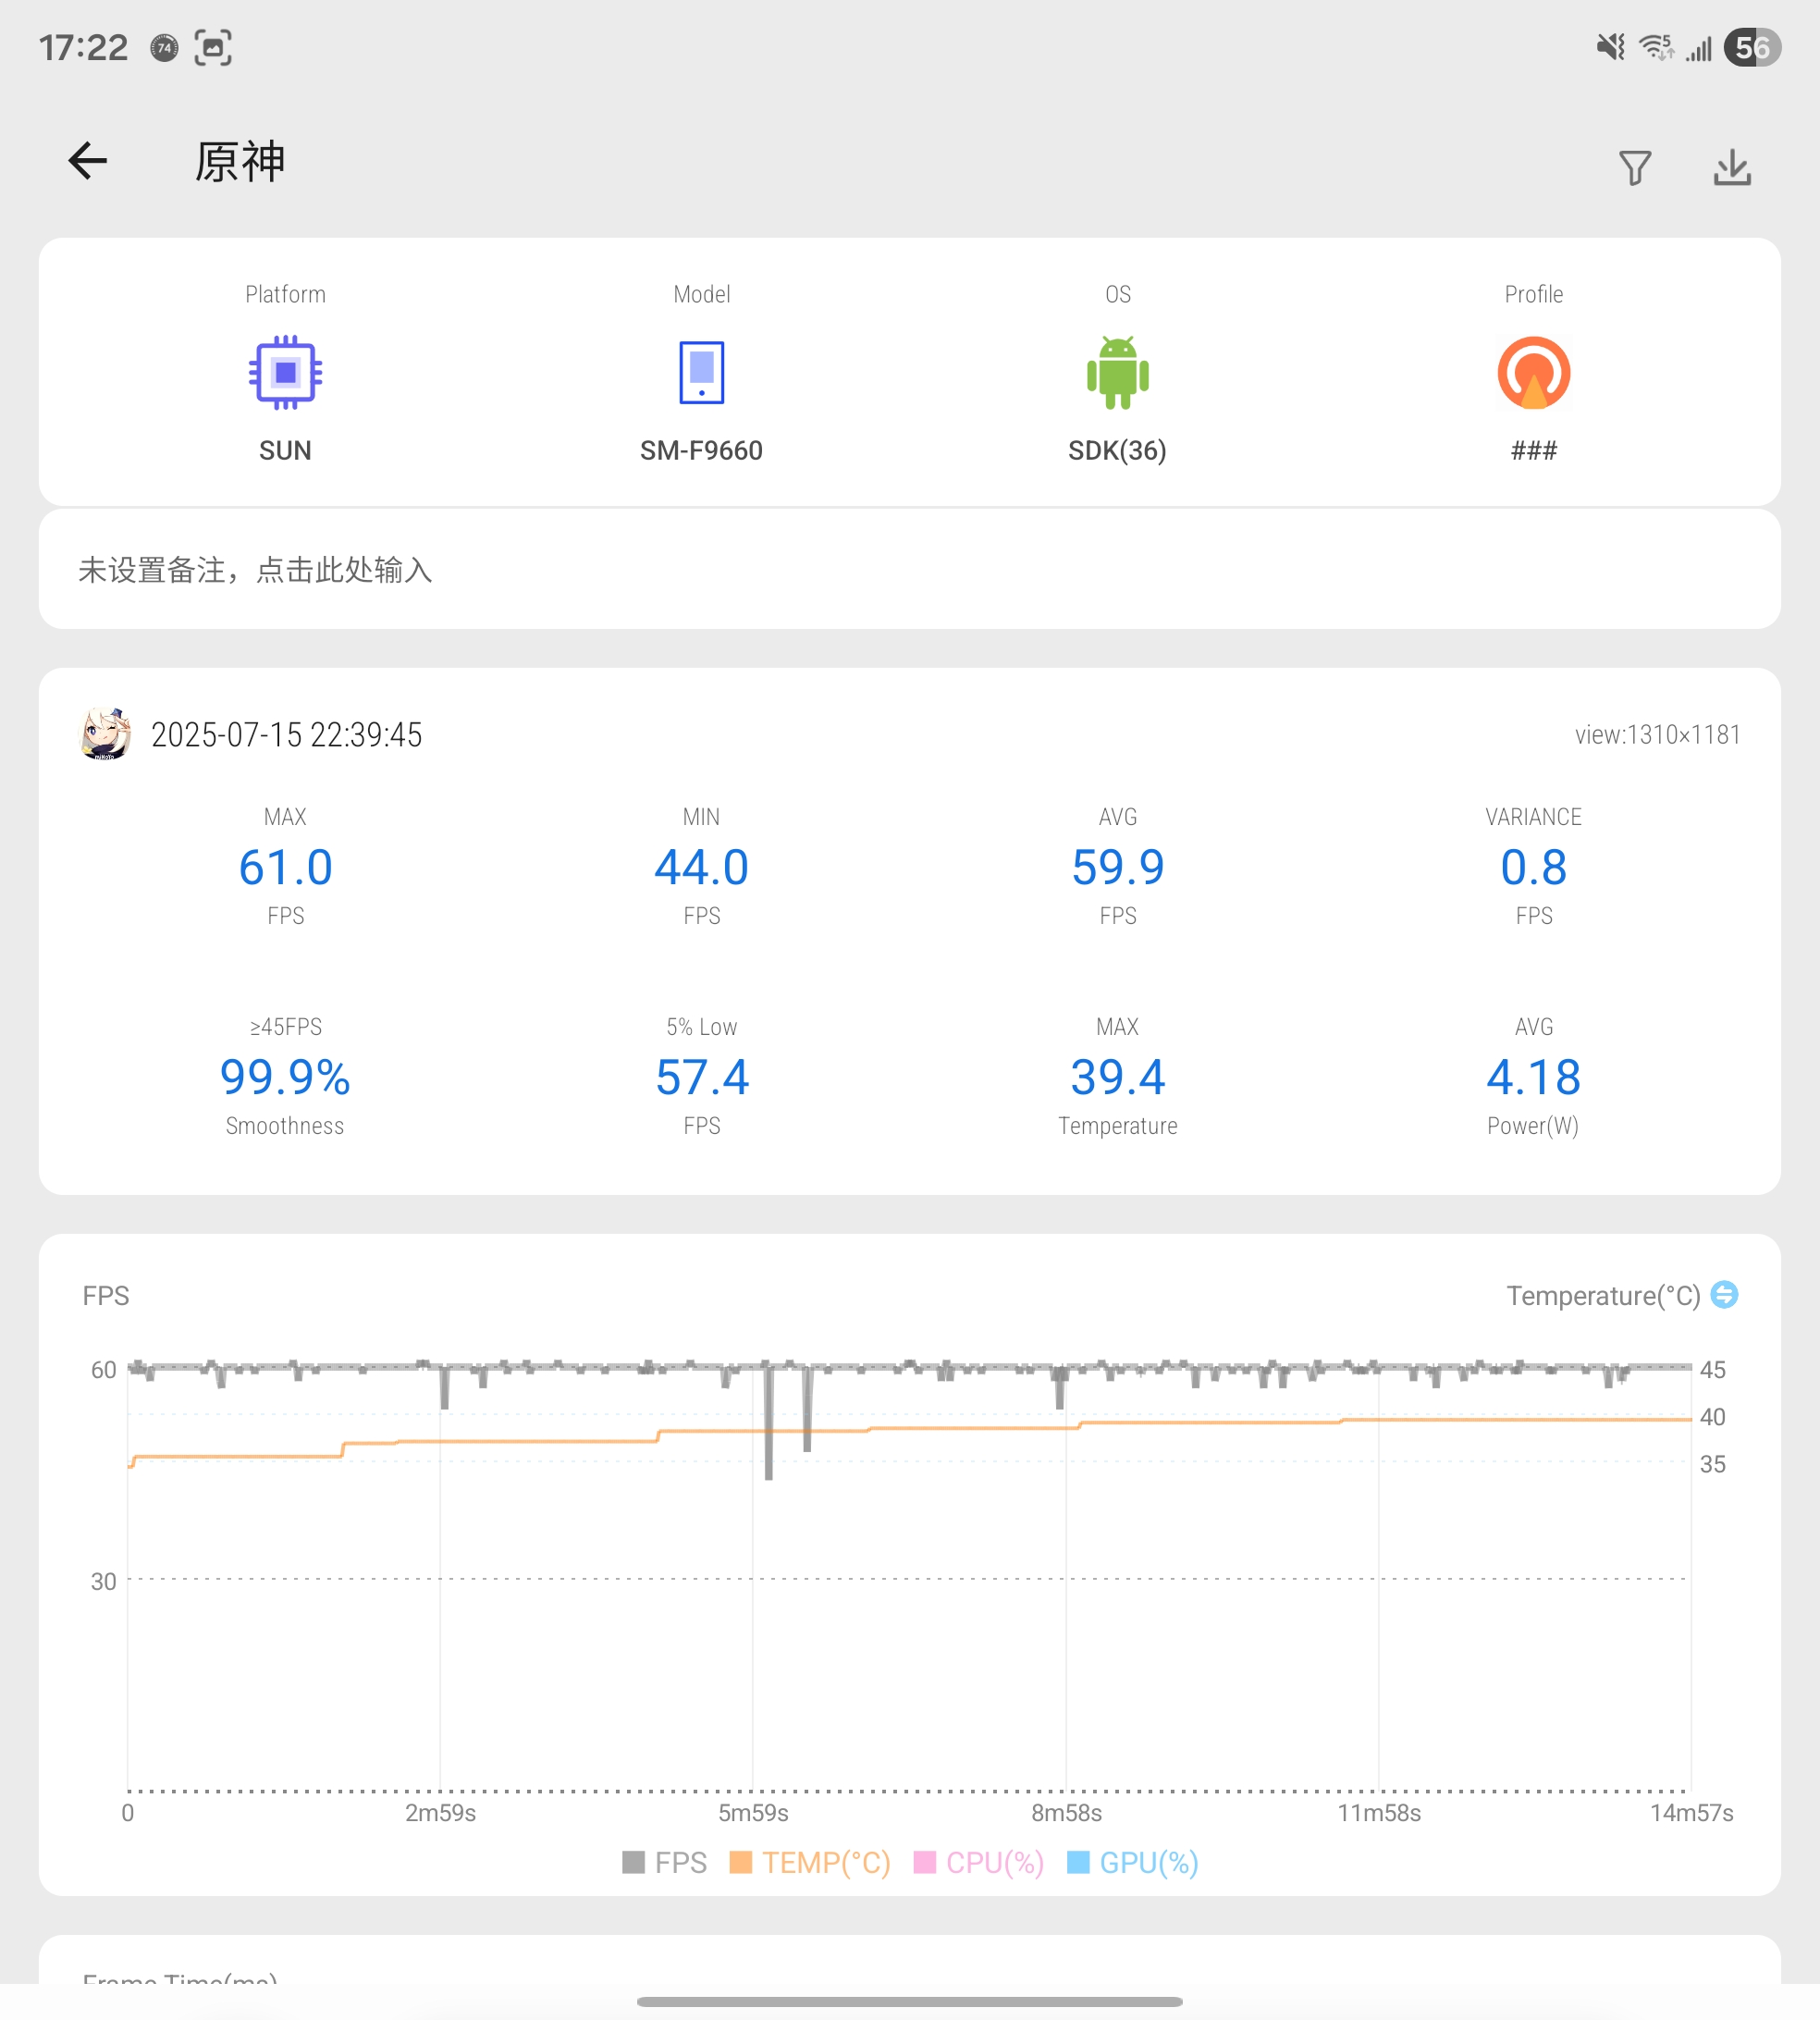Toggle TEMP(°C) series in chart legend

(810, 1863)
